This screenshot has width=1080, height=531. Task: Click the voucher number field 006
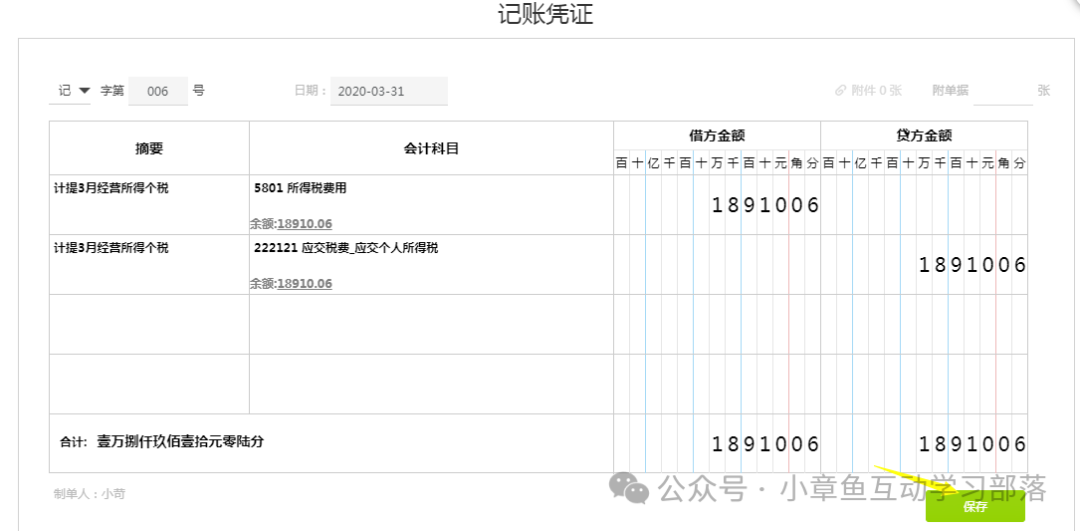[x=157, y=91]
